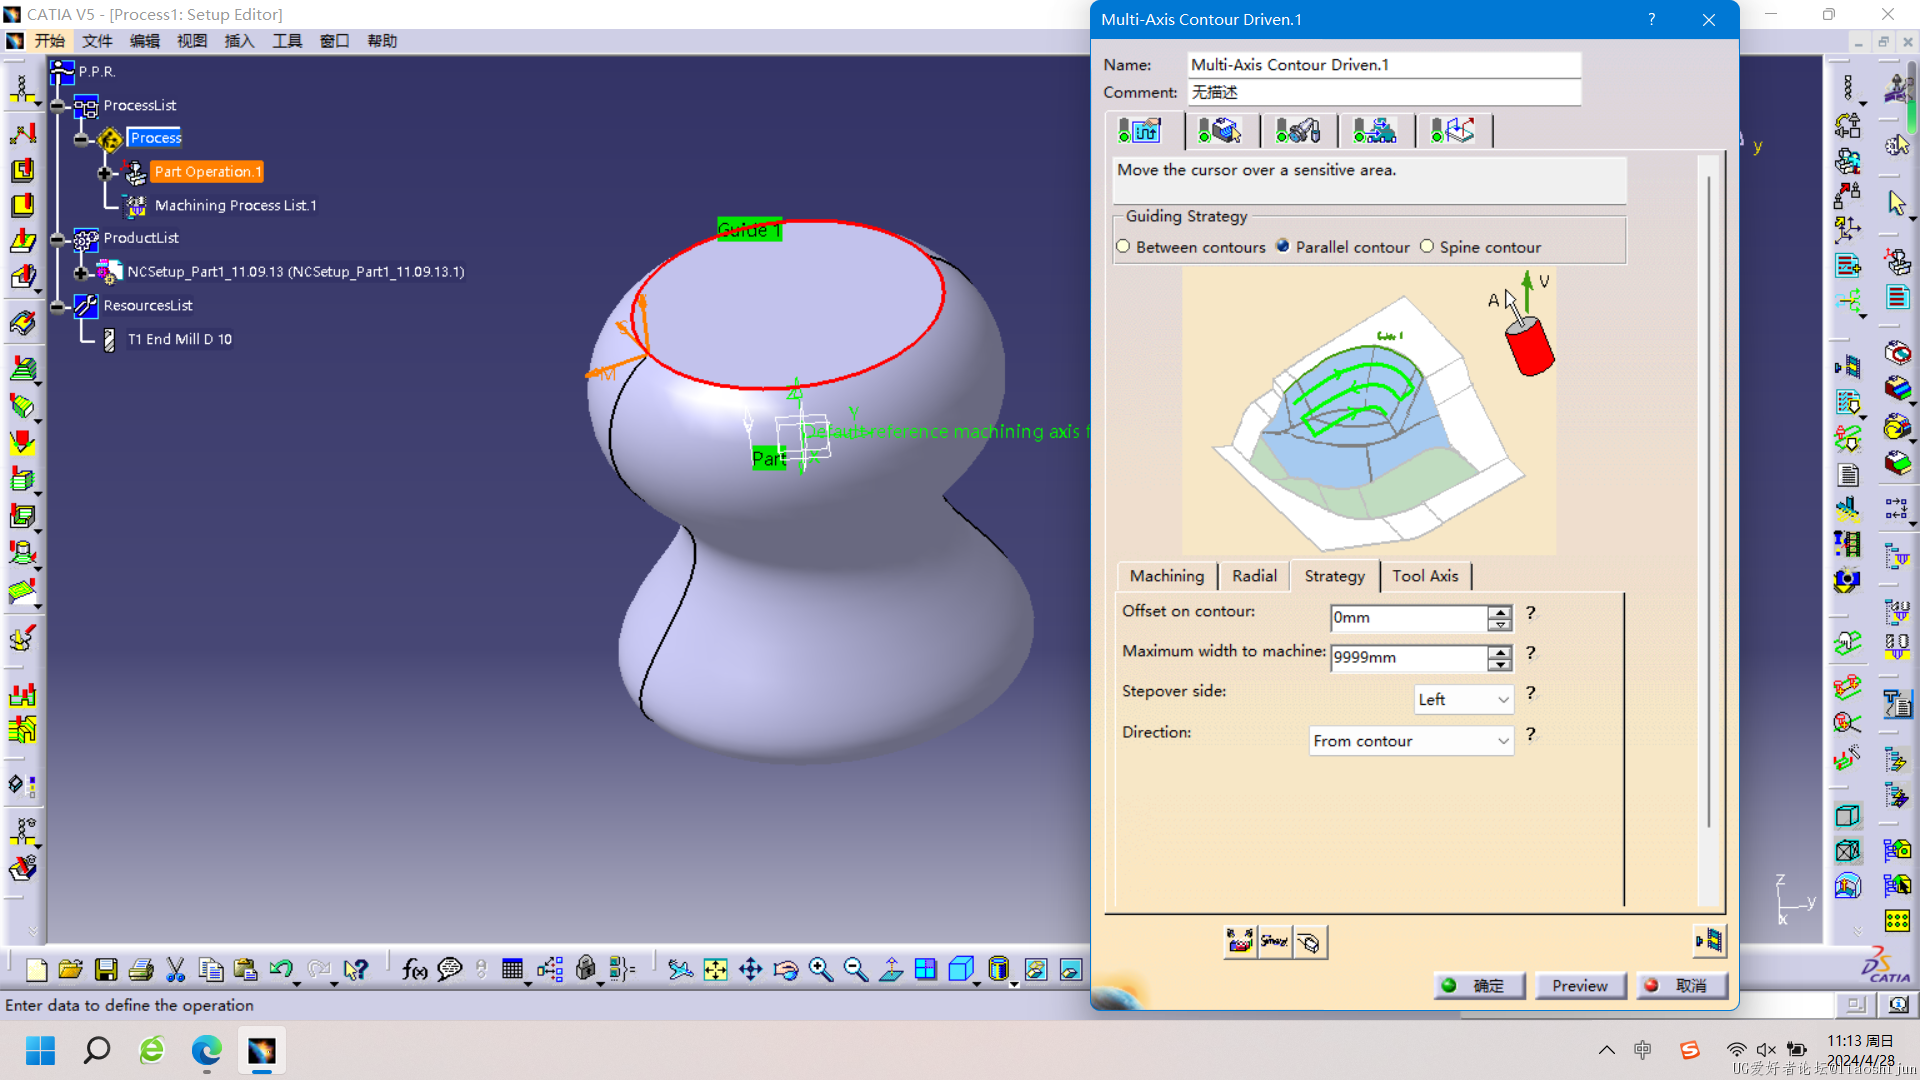Open the tool selection tab icon

pos(1297,131)
